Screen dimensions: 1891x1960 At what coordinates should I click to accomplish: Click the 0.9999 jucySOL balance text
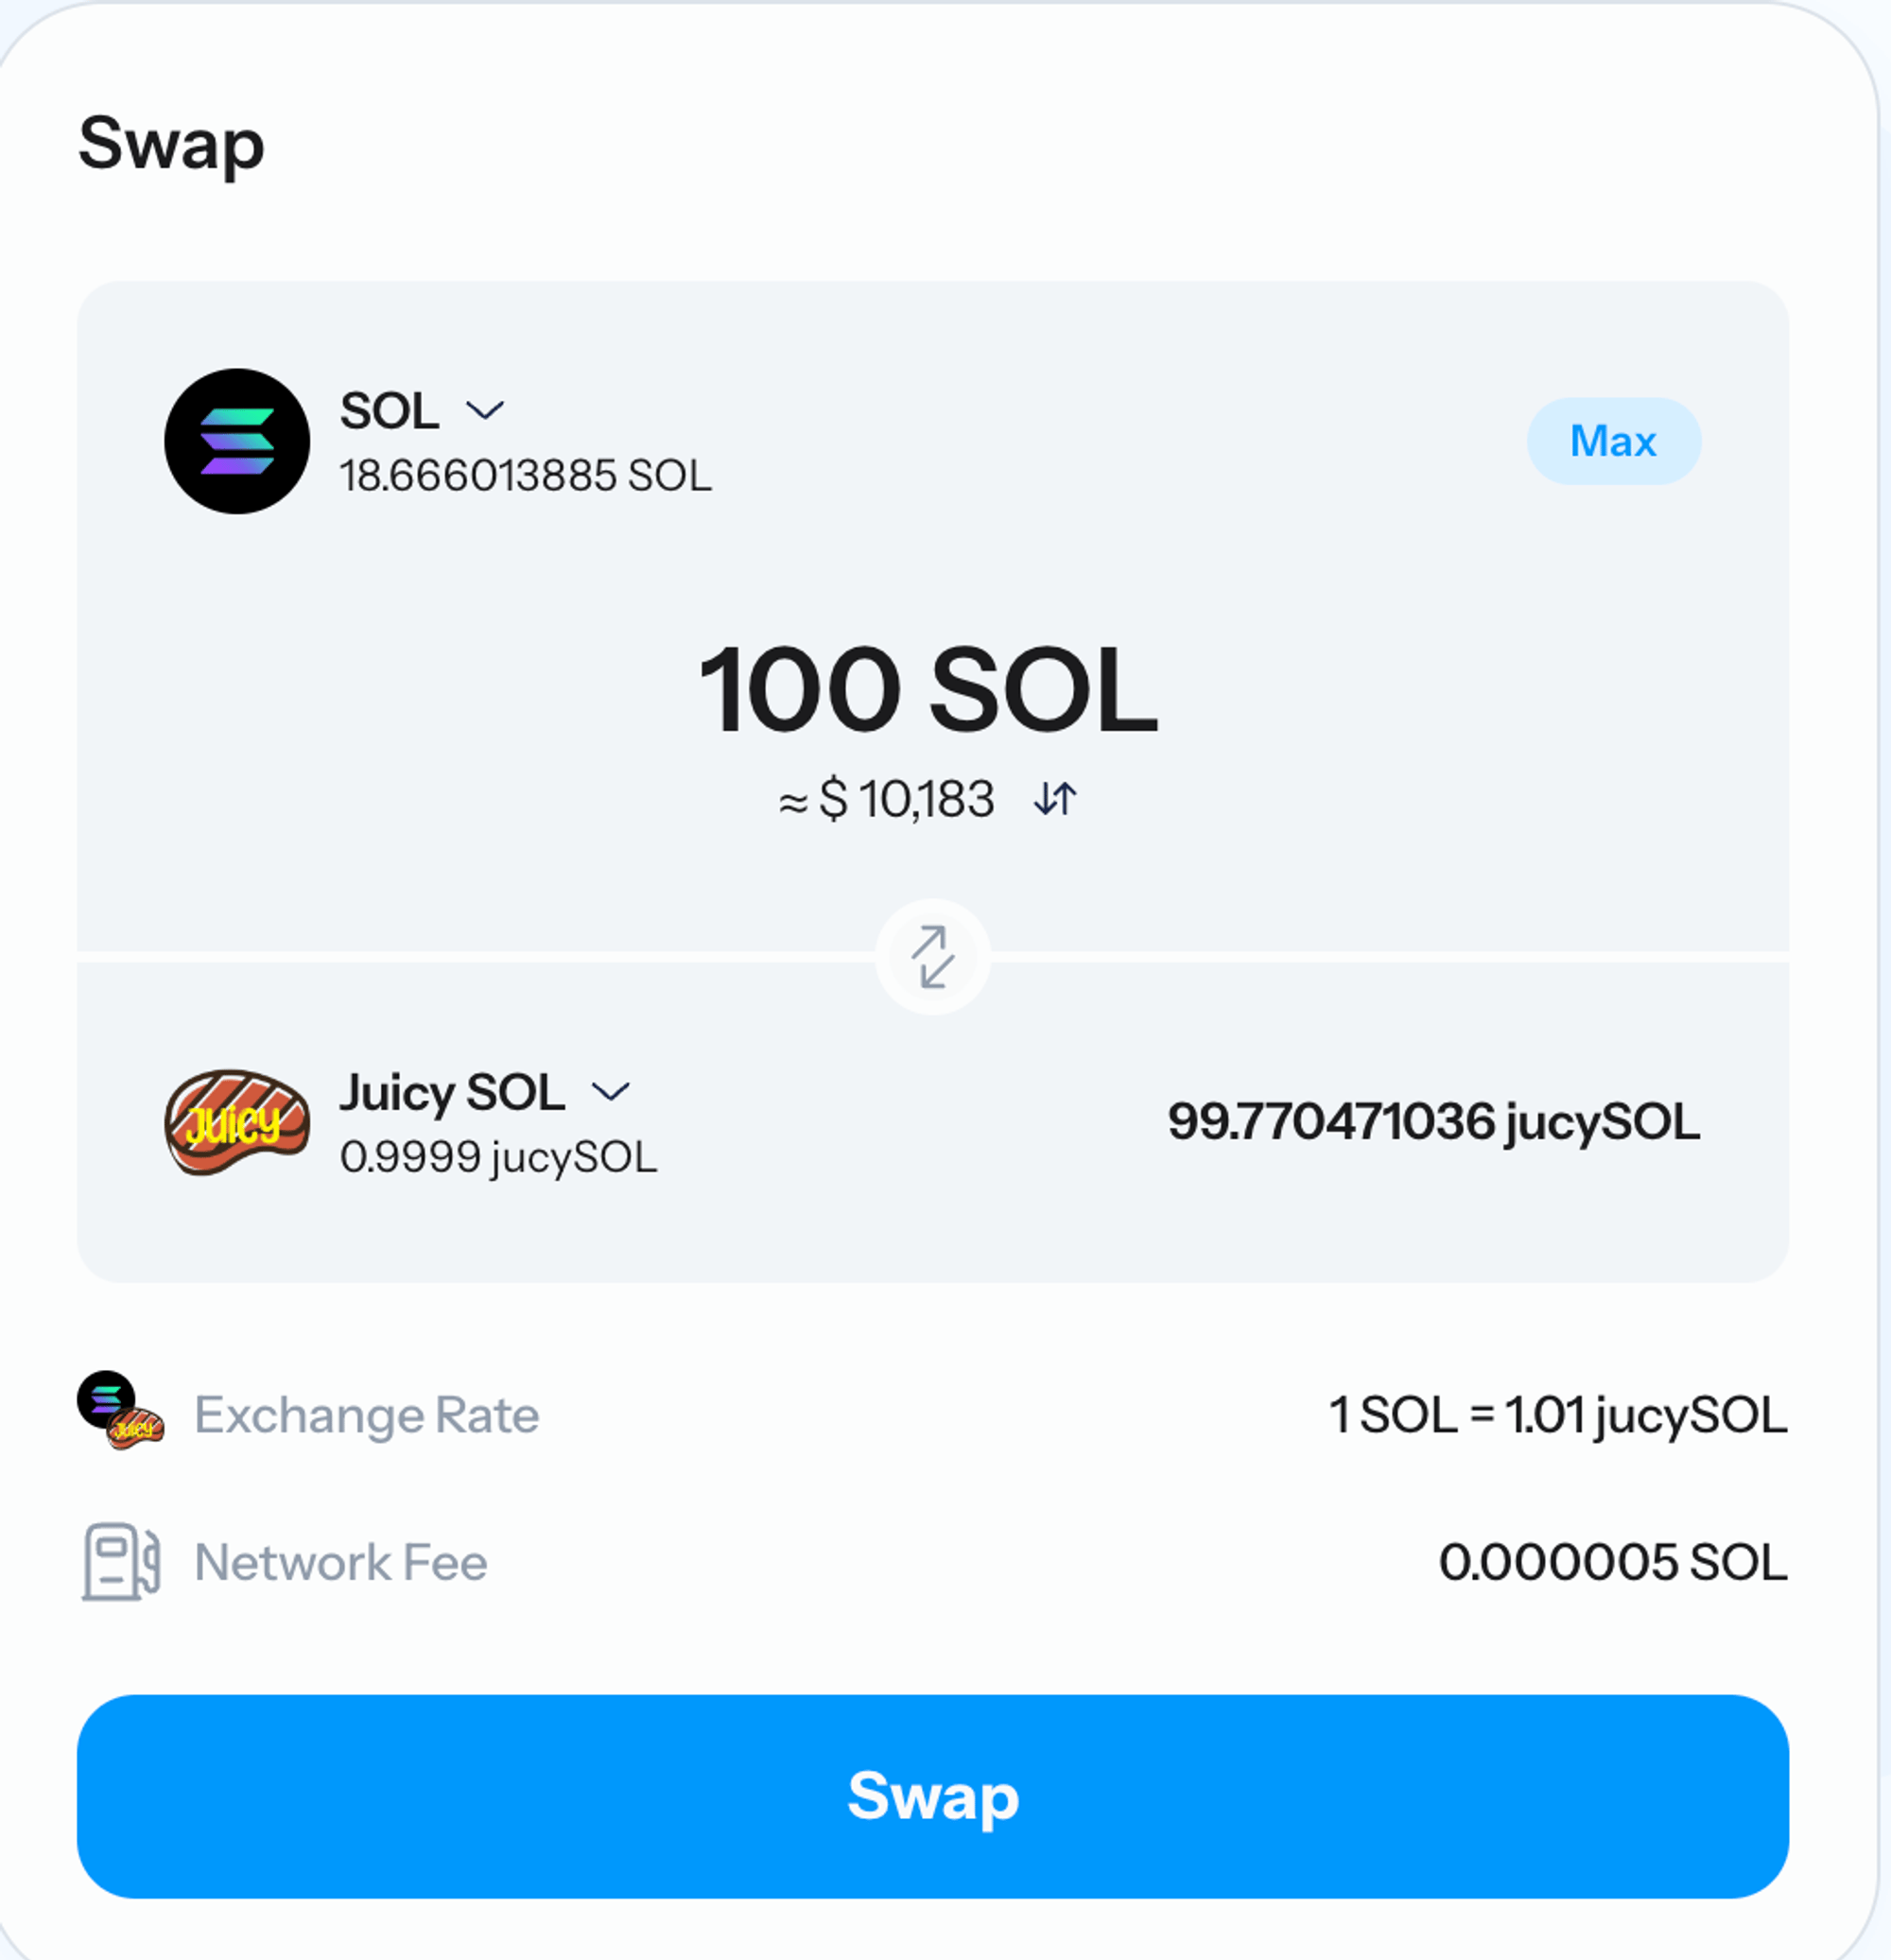pyautogui.click(x=498, y=1158)
